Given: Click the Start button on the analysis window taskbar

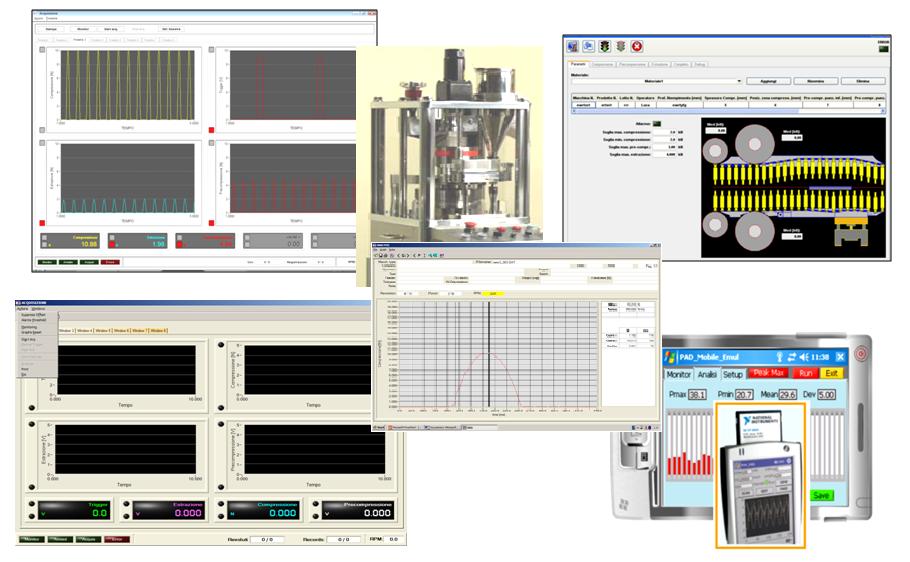Looking at the screenshot, I should tap(381, 428).
